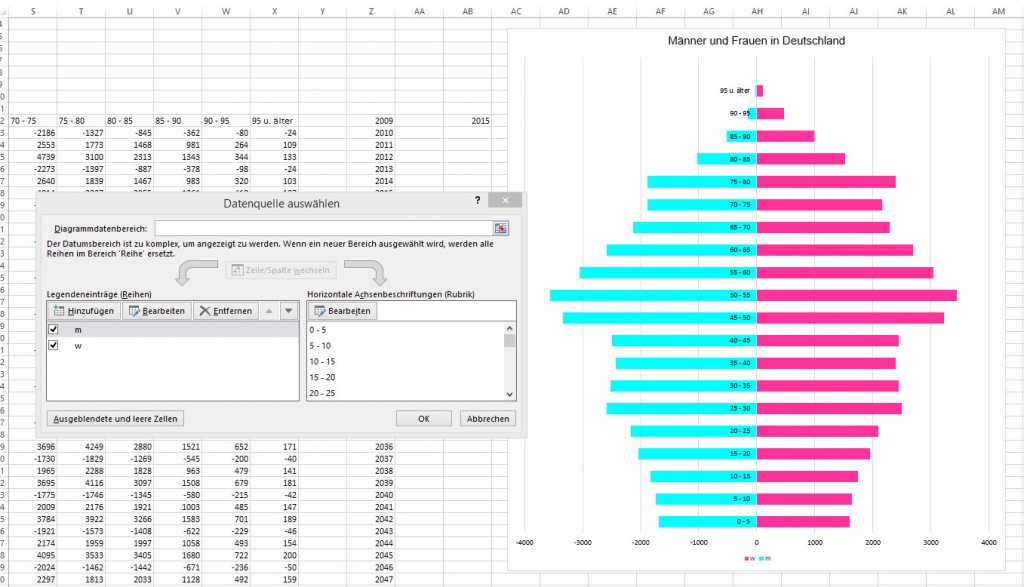Click the Diagrammdatenbereich input field
The image size is (1024, 587).
(x=323, y=228)
